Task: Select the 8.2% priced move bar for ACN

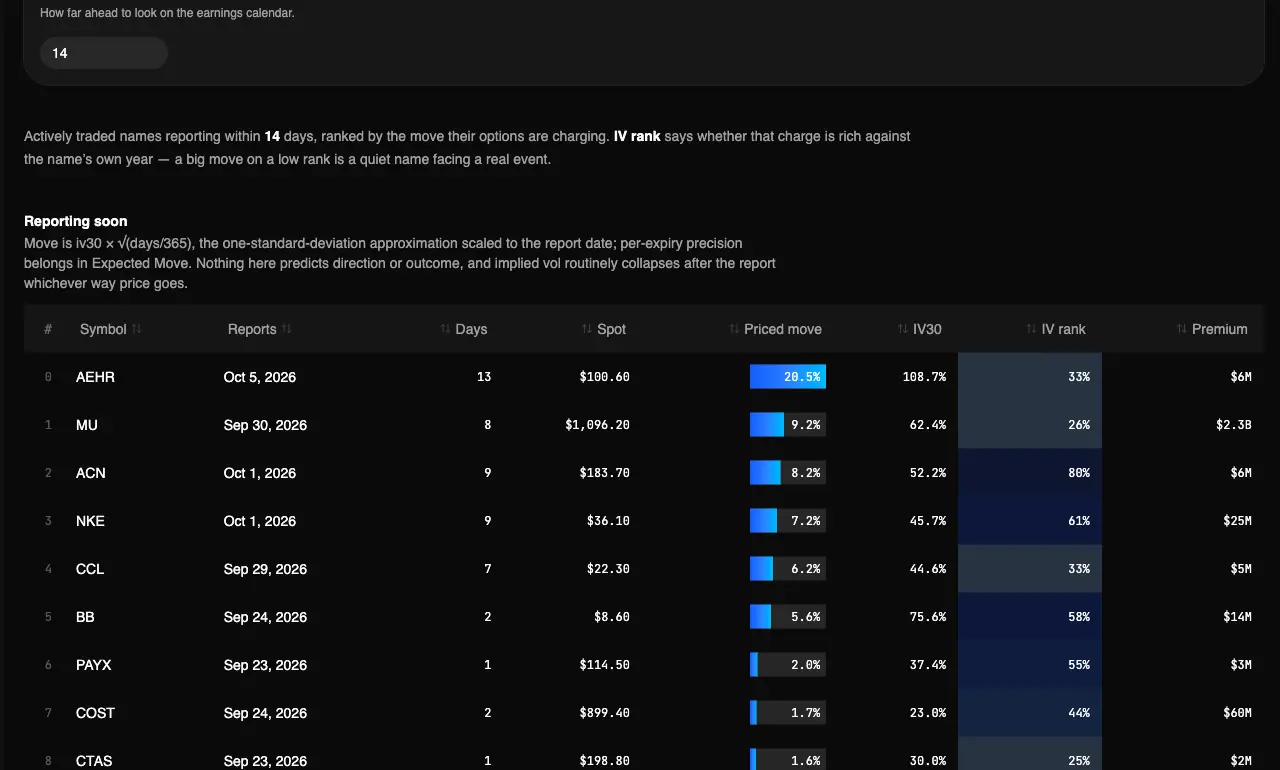Action: tap(788, 473)
